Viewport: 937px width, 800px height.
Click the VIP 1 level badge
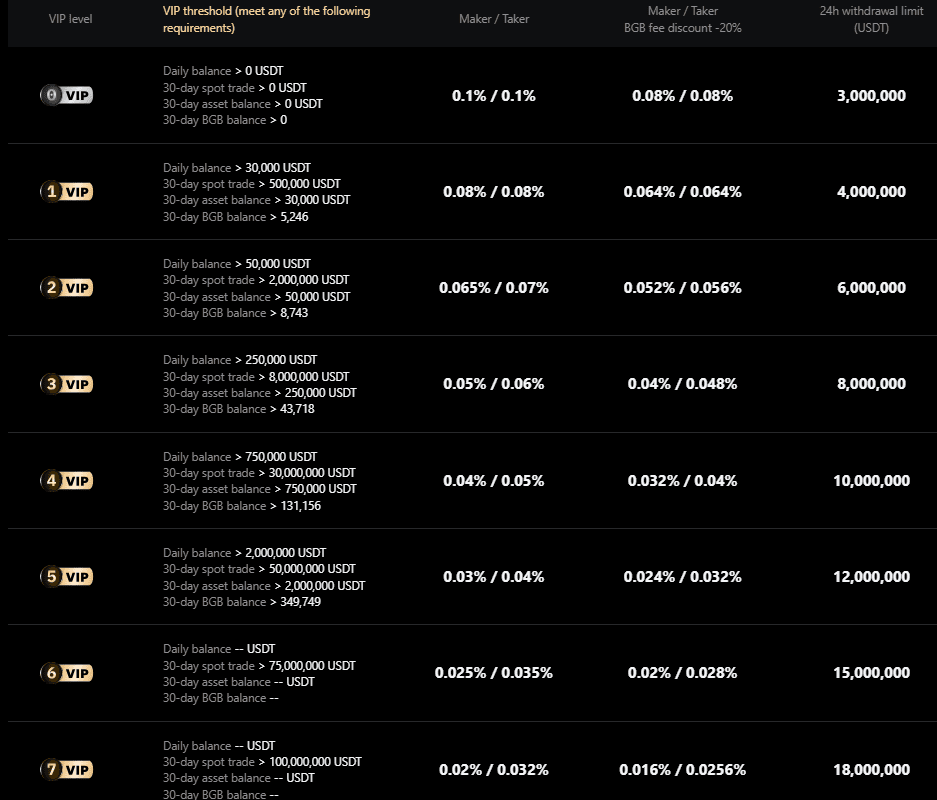tap(67, 191)
